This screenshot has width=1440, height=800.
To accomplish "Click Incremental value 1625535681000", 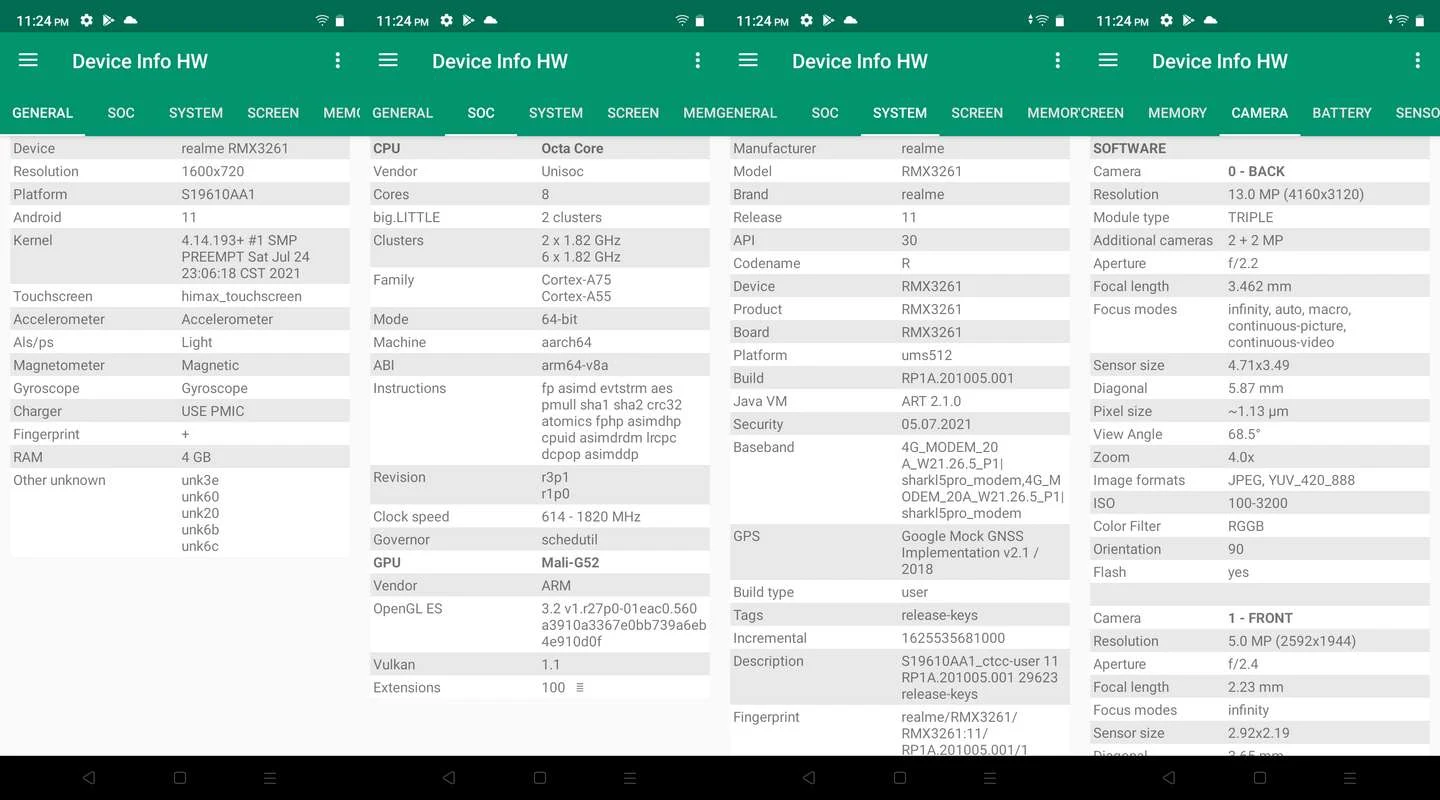I will click(953, 638).
